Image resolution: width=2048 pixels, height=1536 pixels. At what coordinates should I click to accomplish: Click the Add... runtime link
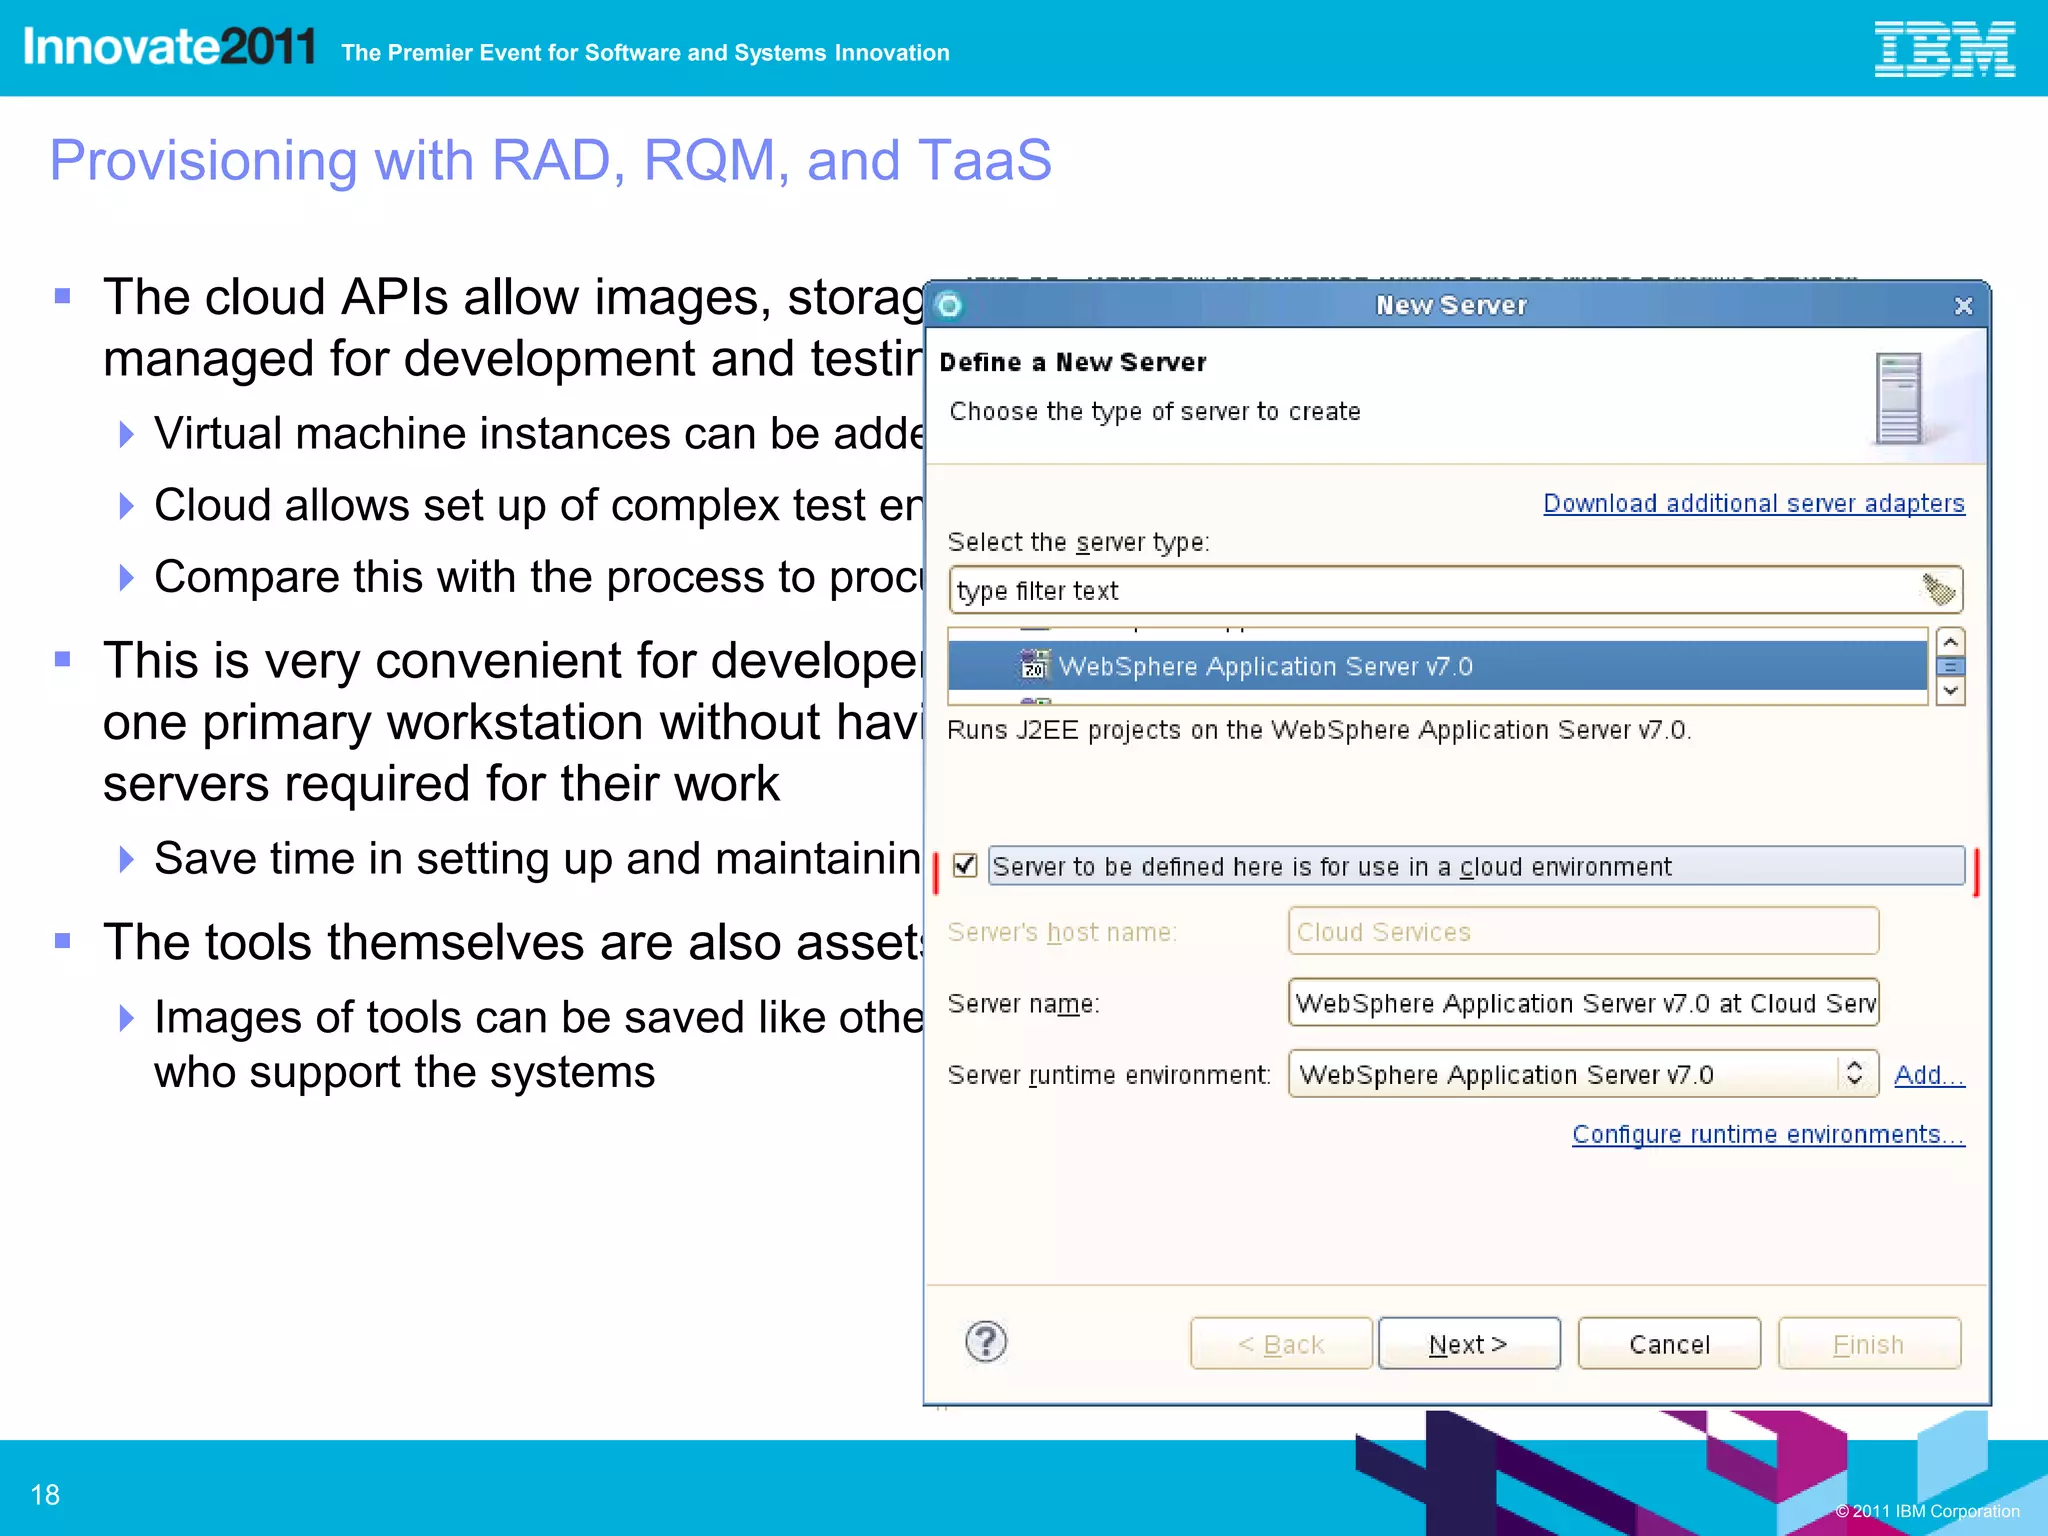click(x=1929, y=1075)
